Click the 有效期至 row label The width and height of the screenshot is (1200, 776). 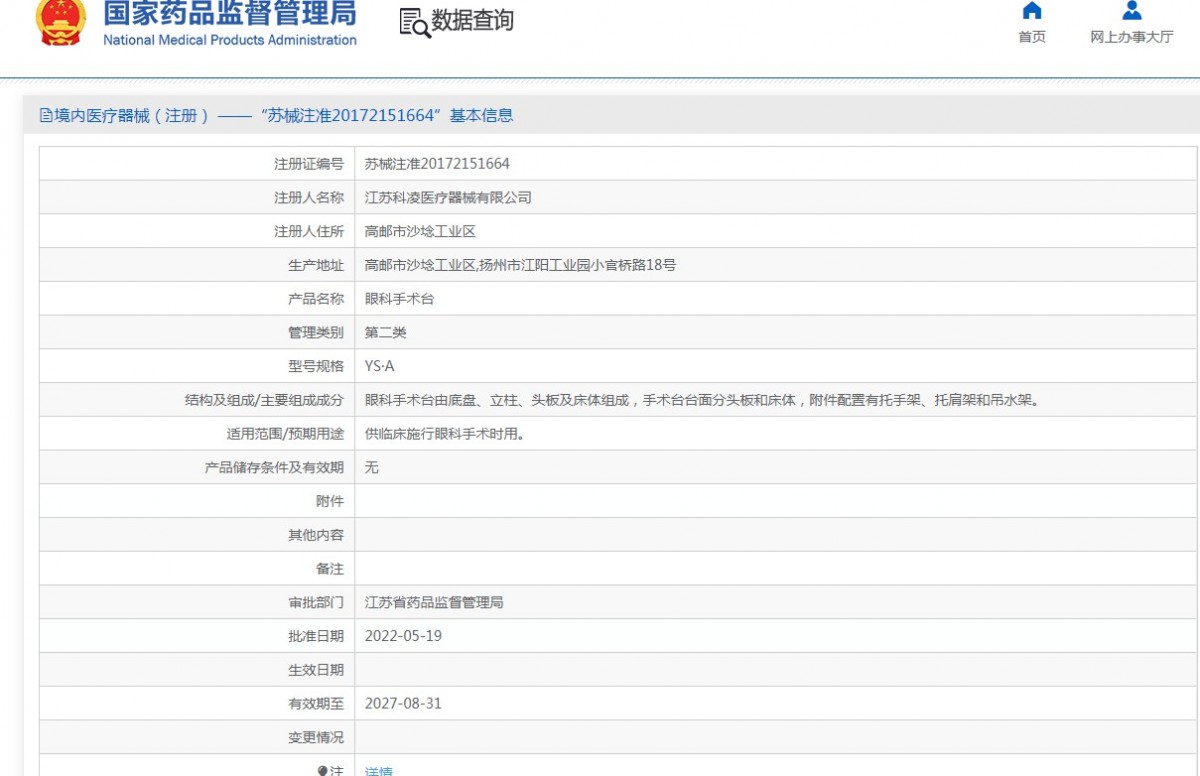(x=316, y=704)
